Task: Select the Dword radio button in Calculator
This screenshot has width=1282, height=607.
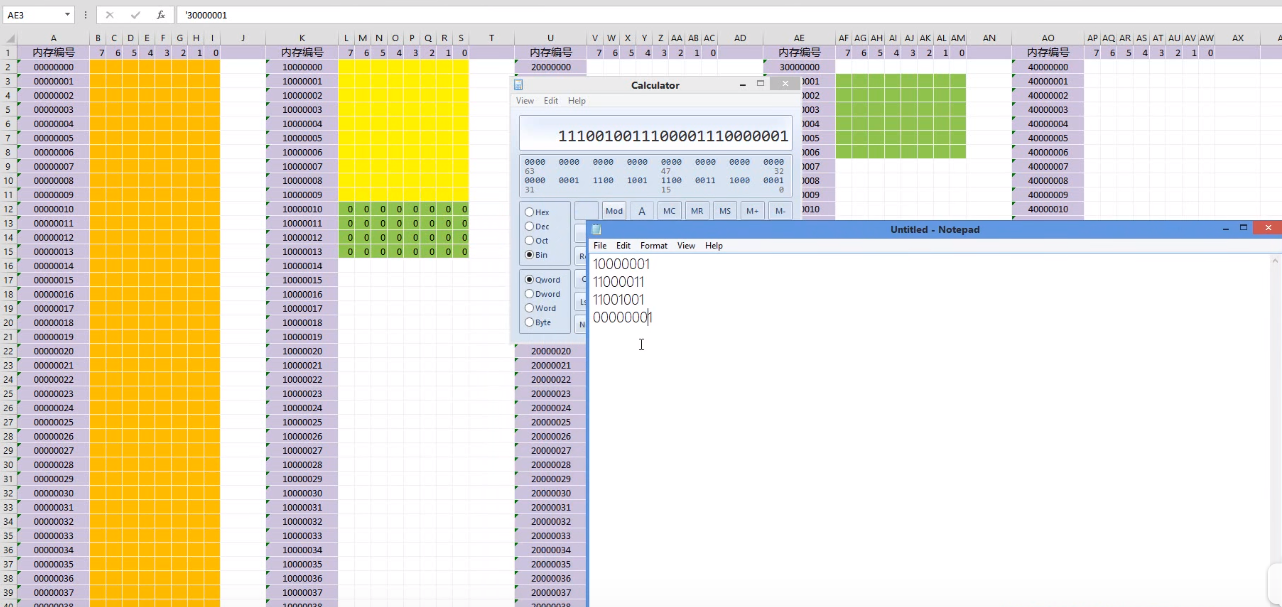Action: coord(529,293)
